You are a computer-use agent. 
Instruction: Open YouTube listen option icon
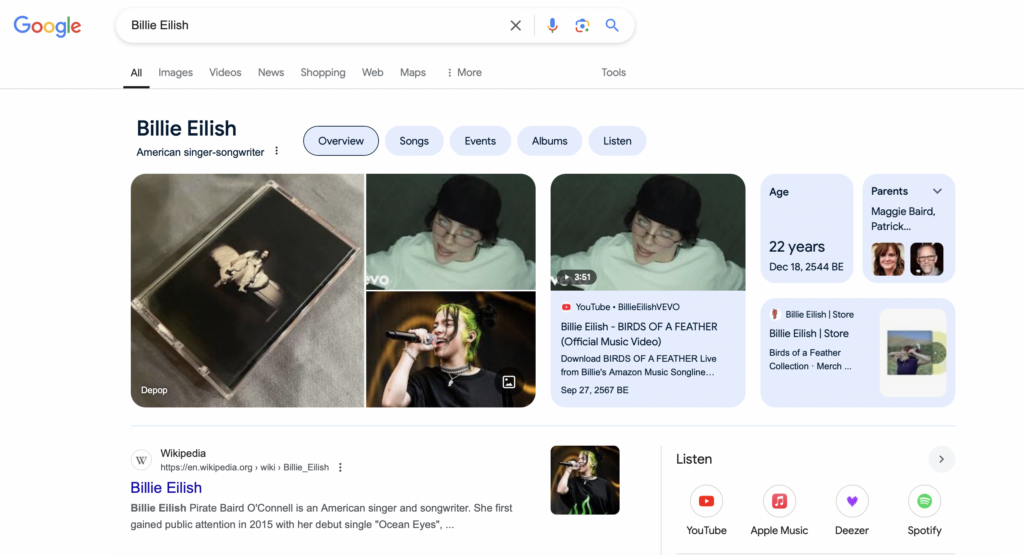706,501
